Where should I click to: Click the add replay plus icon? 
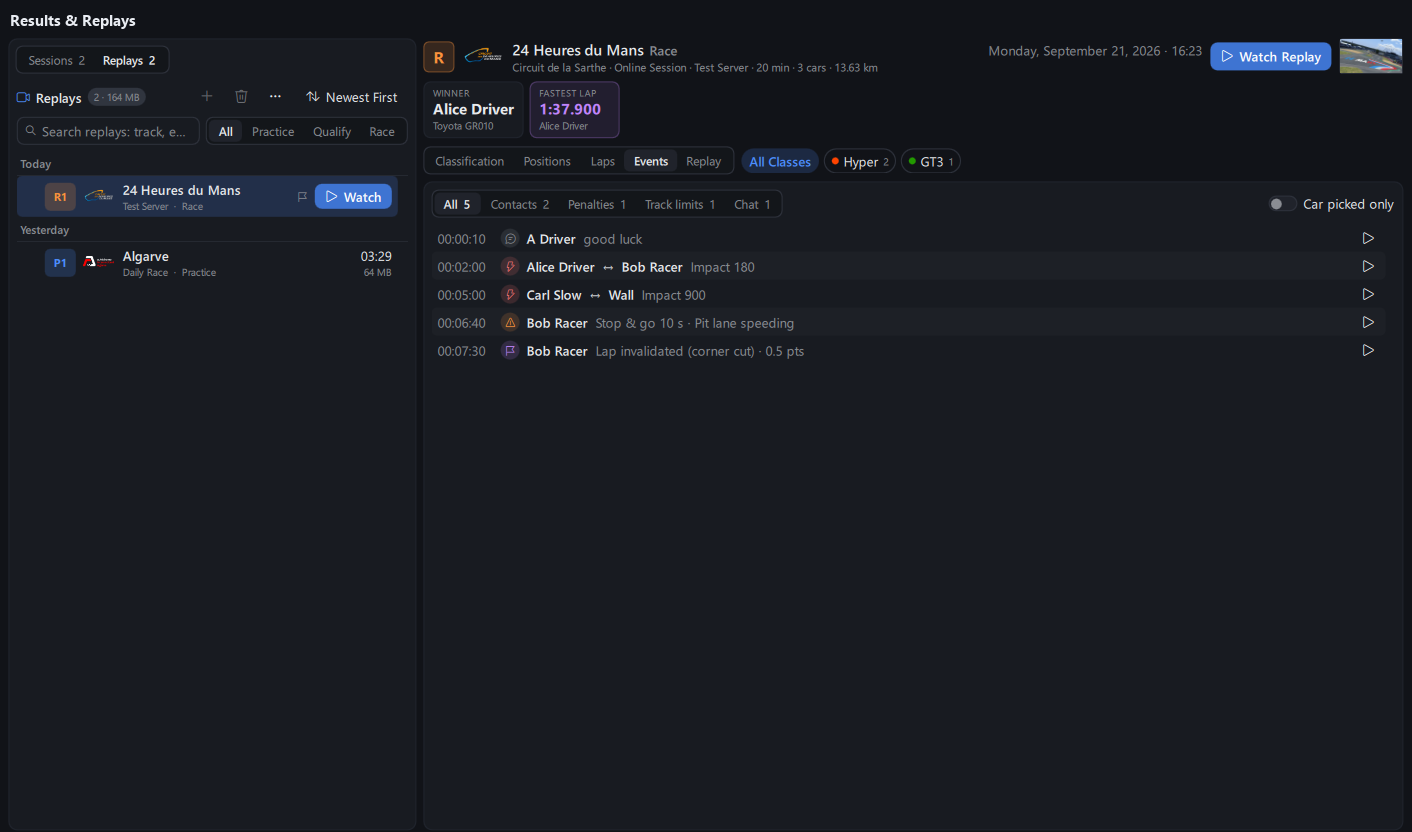207,97
